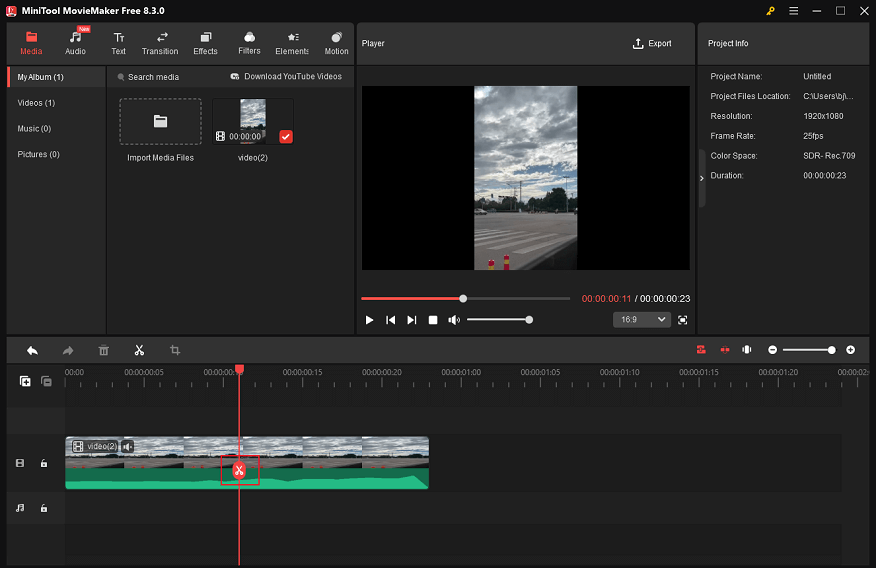Click the Resolution value 1920x1080
This screenshot has width=876, height=568.
[x=823, y=116]
